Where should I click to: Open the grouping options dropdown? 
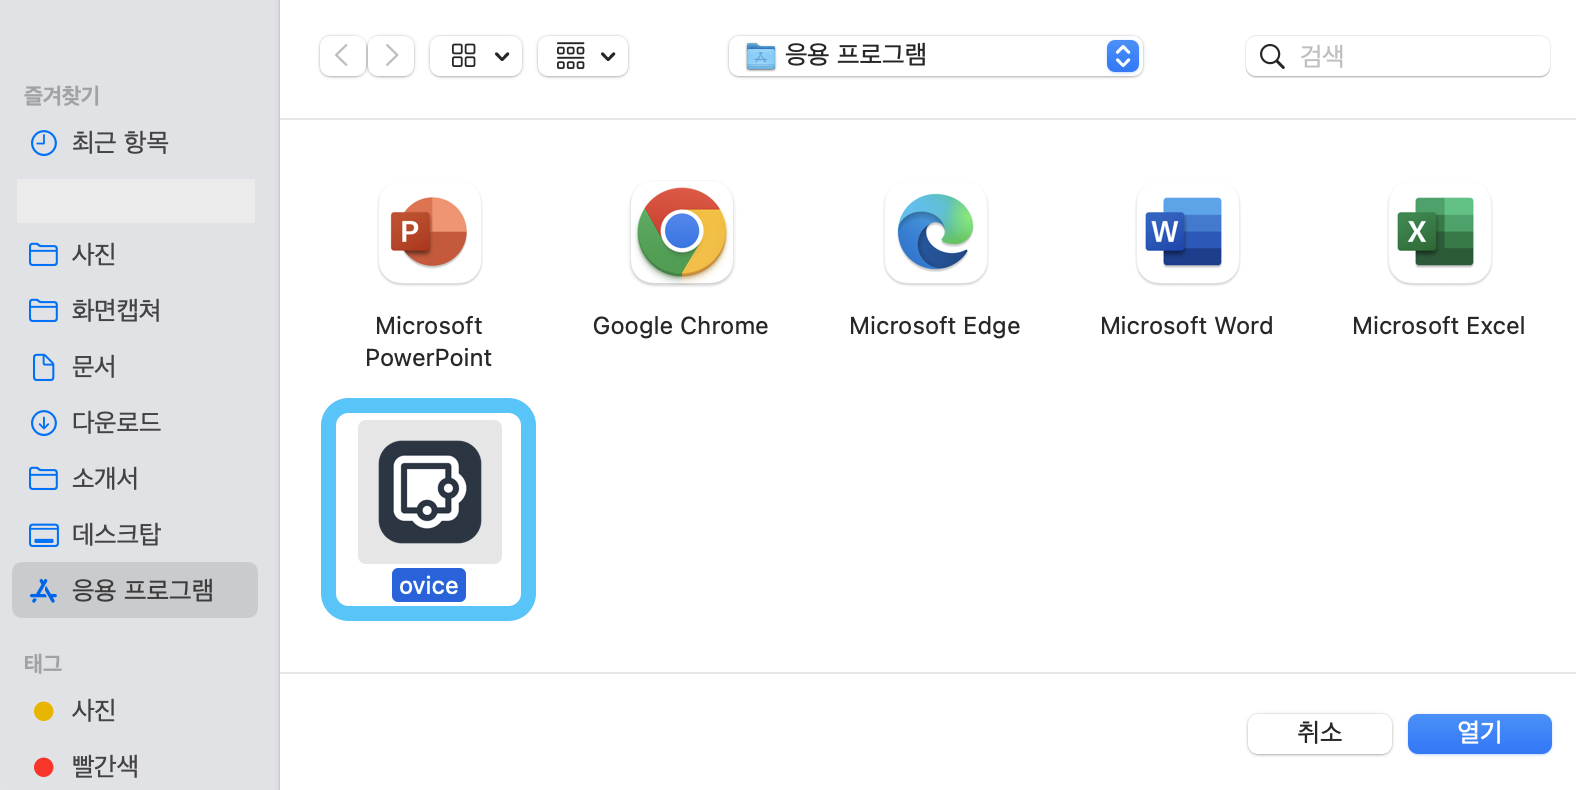[x=583, y=56]
